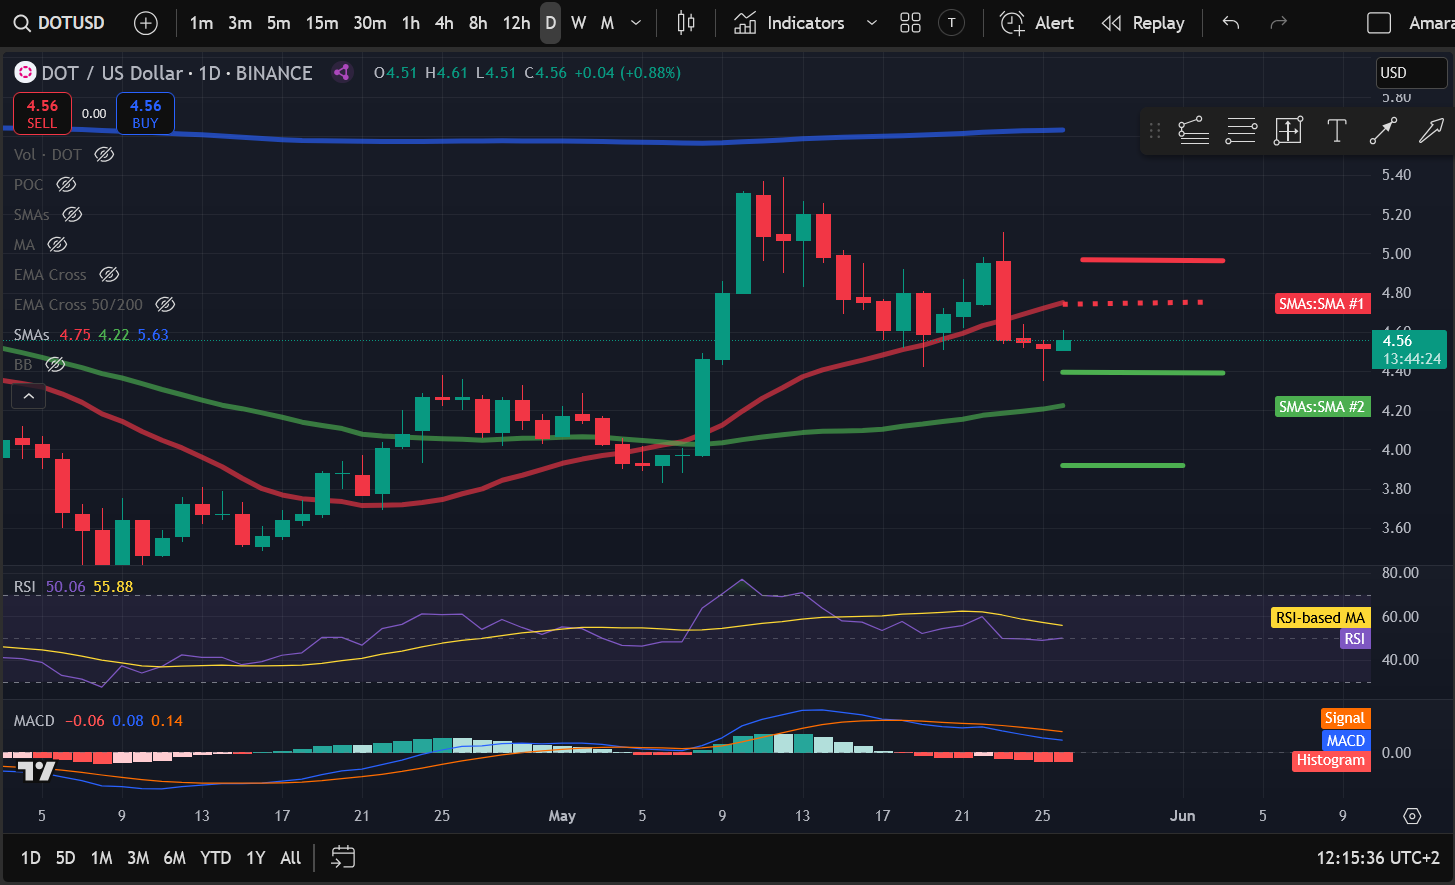
Task: Select the 3M date range
Action: [x=138, y=858]
